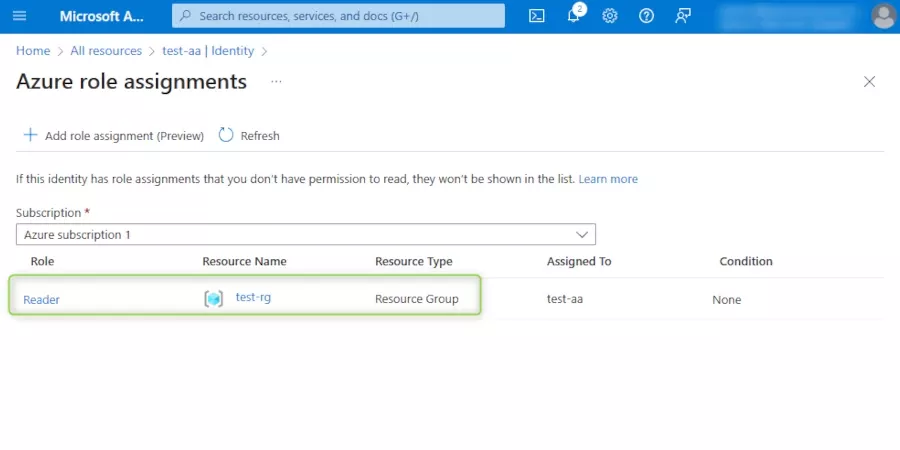Screen dimensions: 900x450
Task: Click Add role assignment (Preview)
Action: [x=114, y=136]
